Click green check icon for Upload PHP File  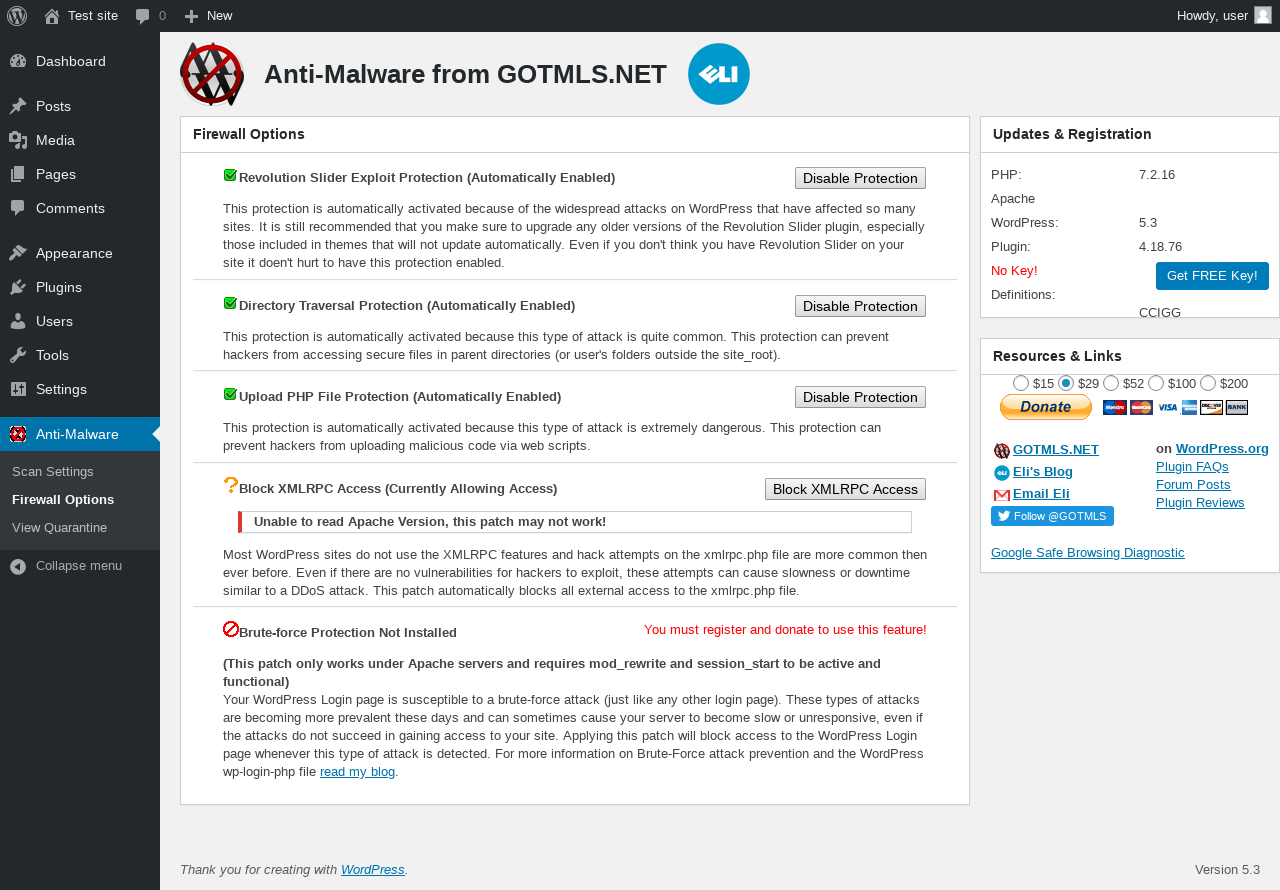pos(230,394)
